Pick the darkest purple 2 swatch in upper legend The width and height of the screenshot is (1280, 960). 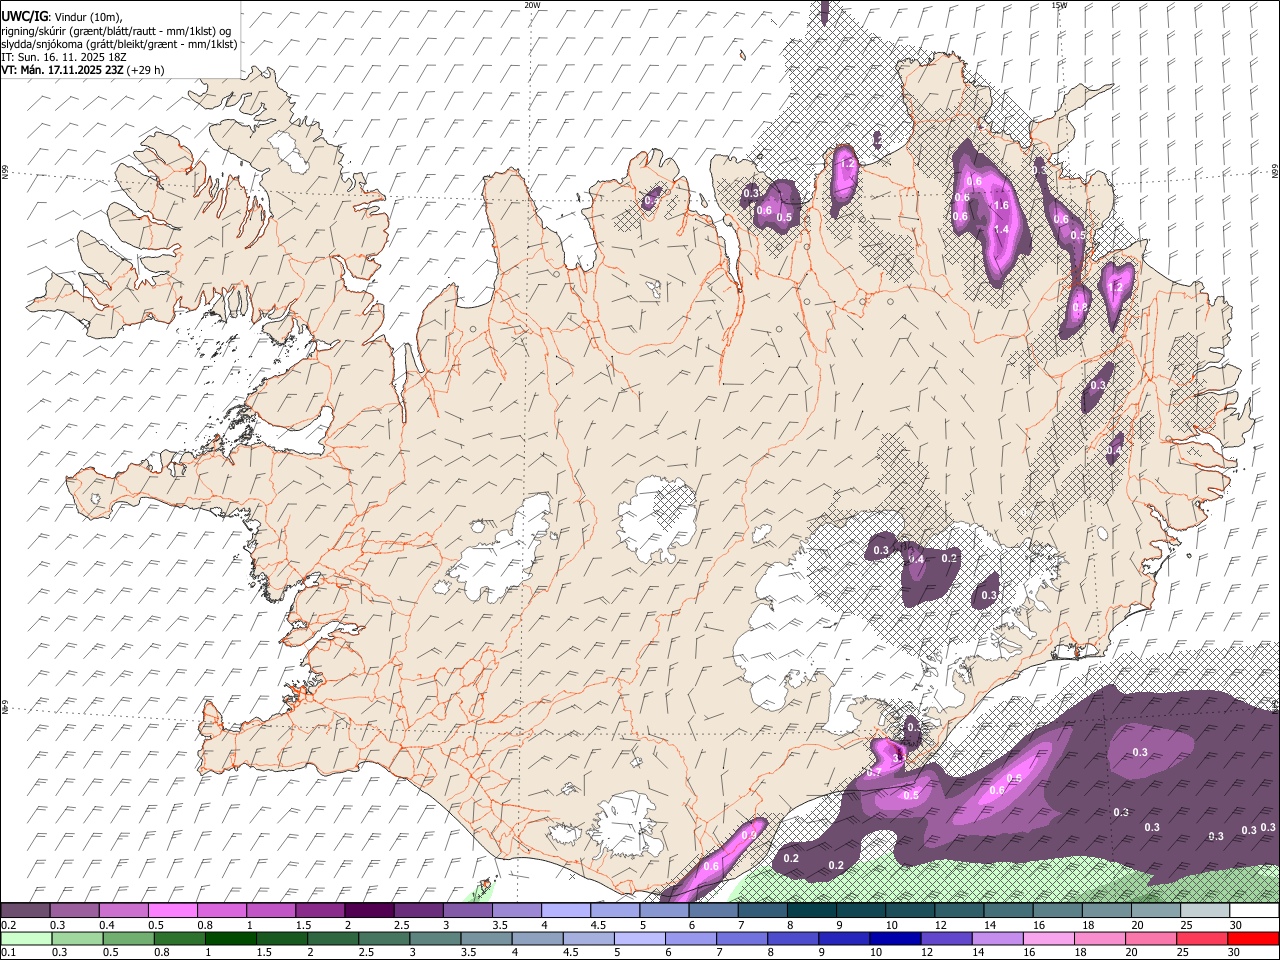click(369, 909)
